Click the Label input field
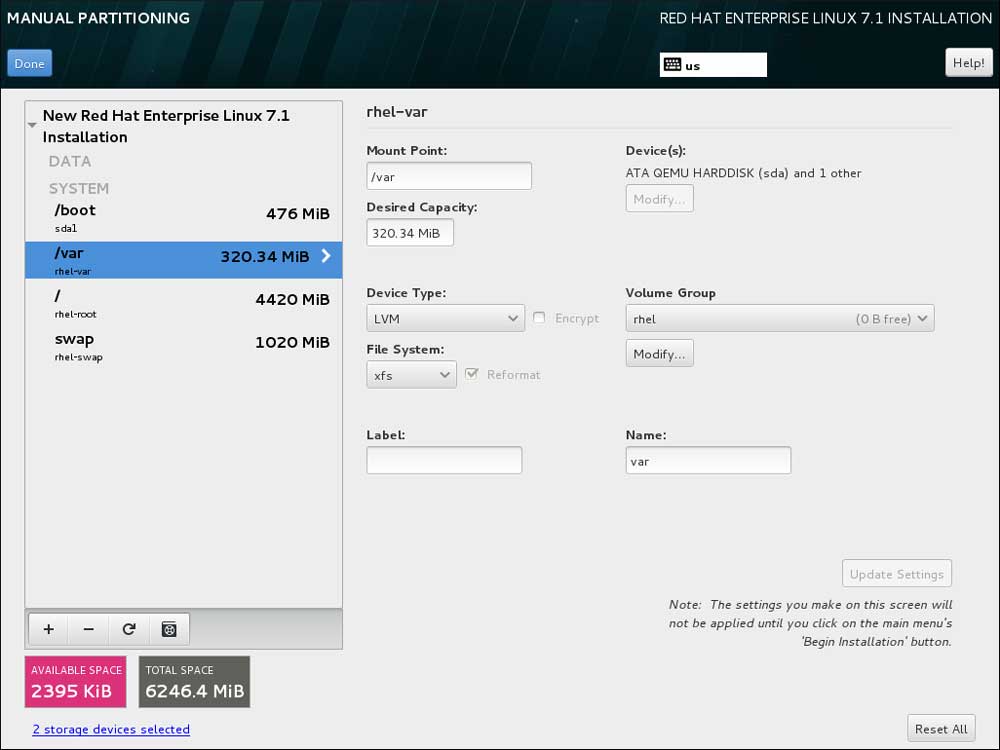Viewport: 1000px width, 750px height. (444, 460)
